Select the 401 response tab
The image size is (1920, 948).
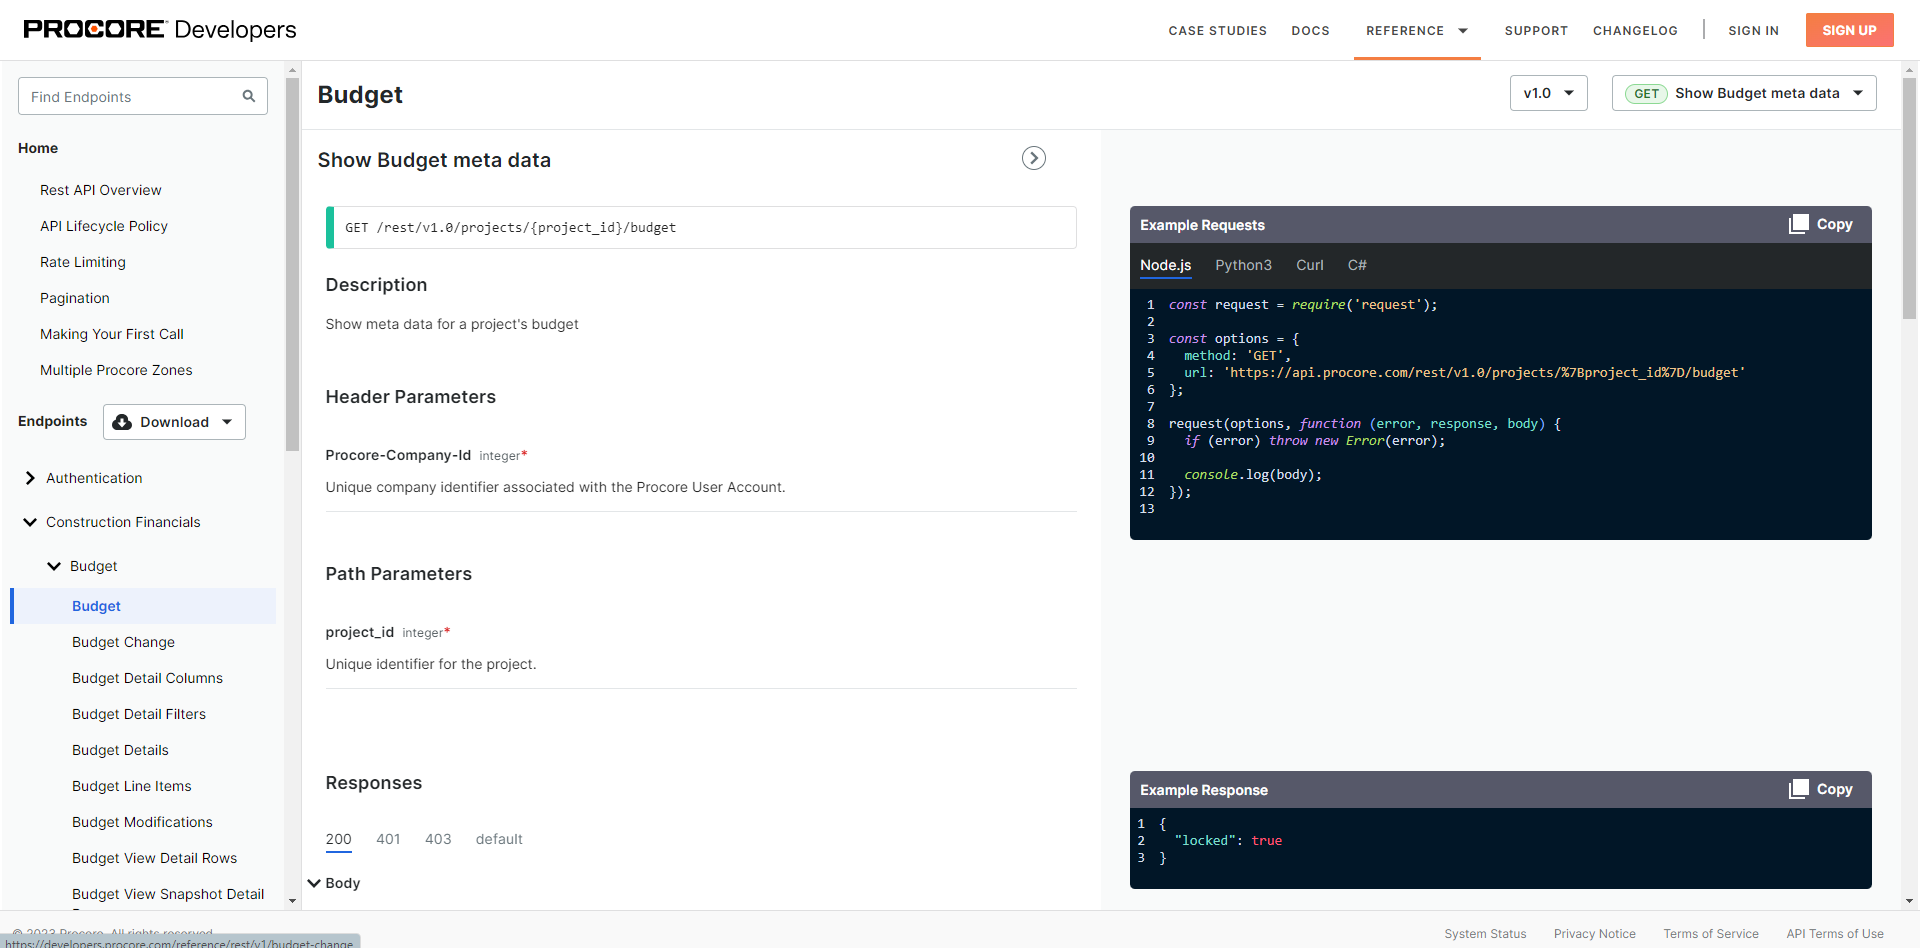click(388, 839)
